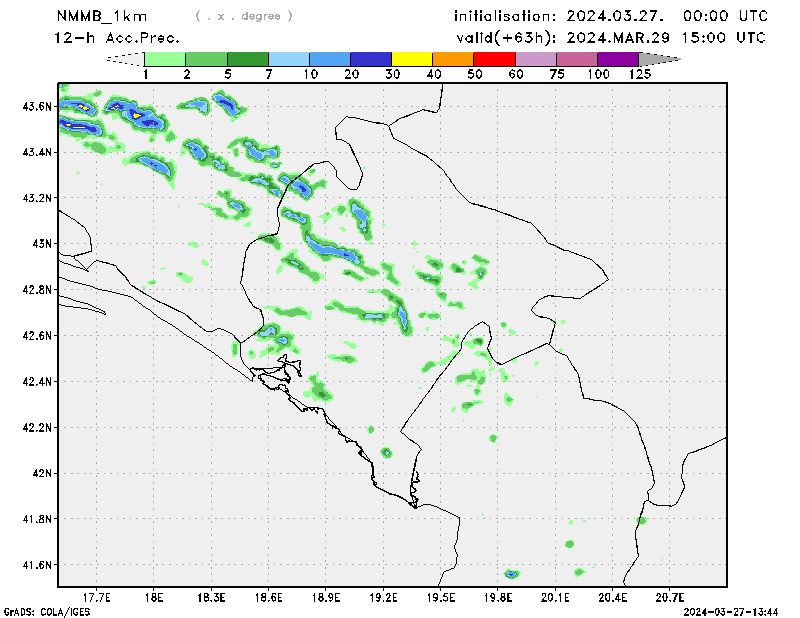This screenshot has width=800, height=618.
Task: Click the medium green 2-5 mm legend swatch
Action: pyautogui.click(x=207, y=59)
